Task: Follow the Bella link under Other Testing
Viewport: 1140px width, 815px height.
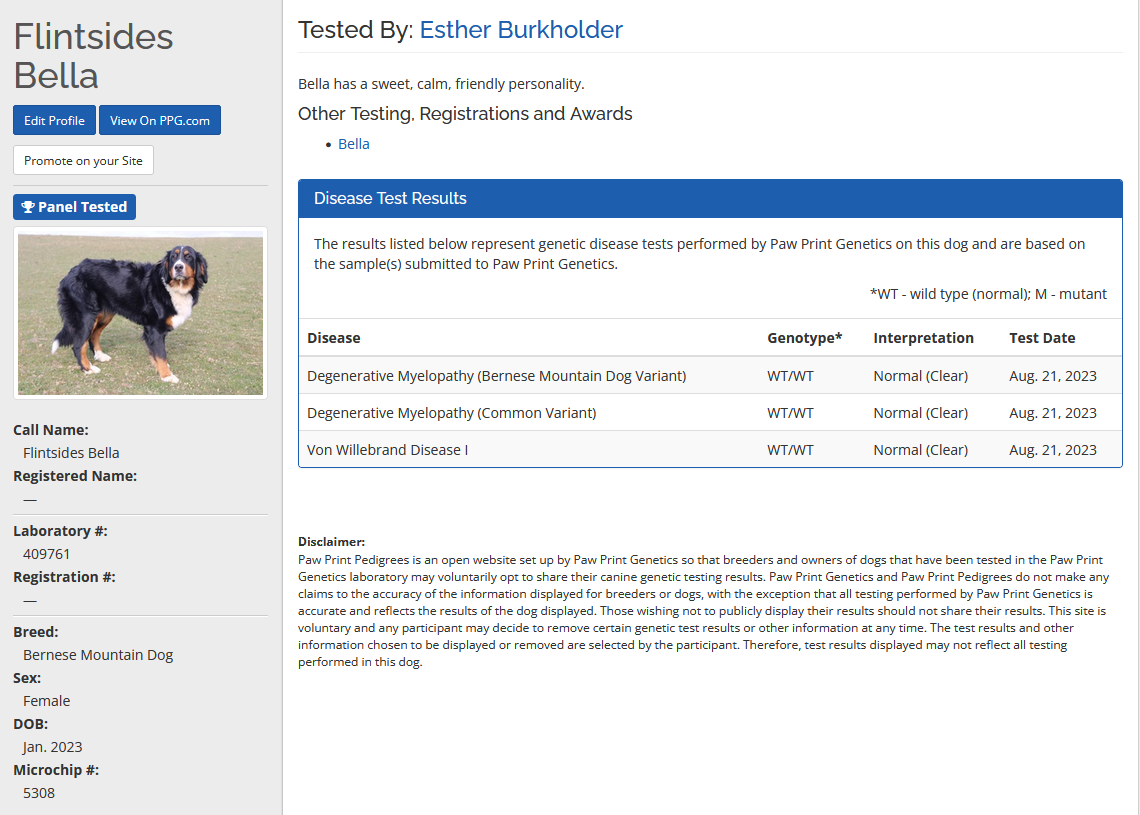Action: (354, 144)
